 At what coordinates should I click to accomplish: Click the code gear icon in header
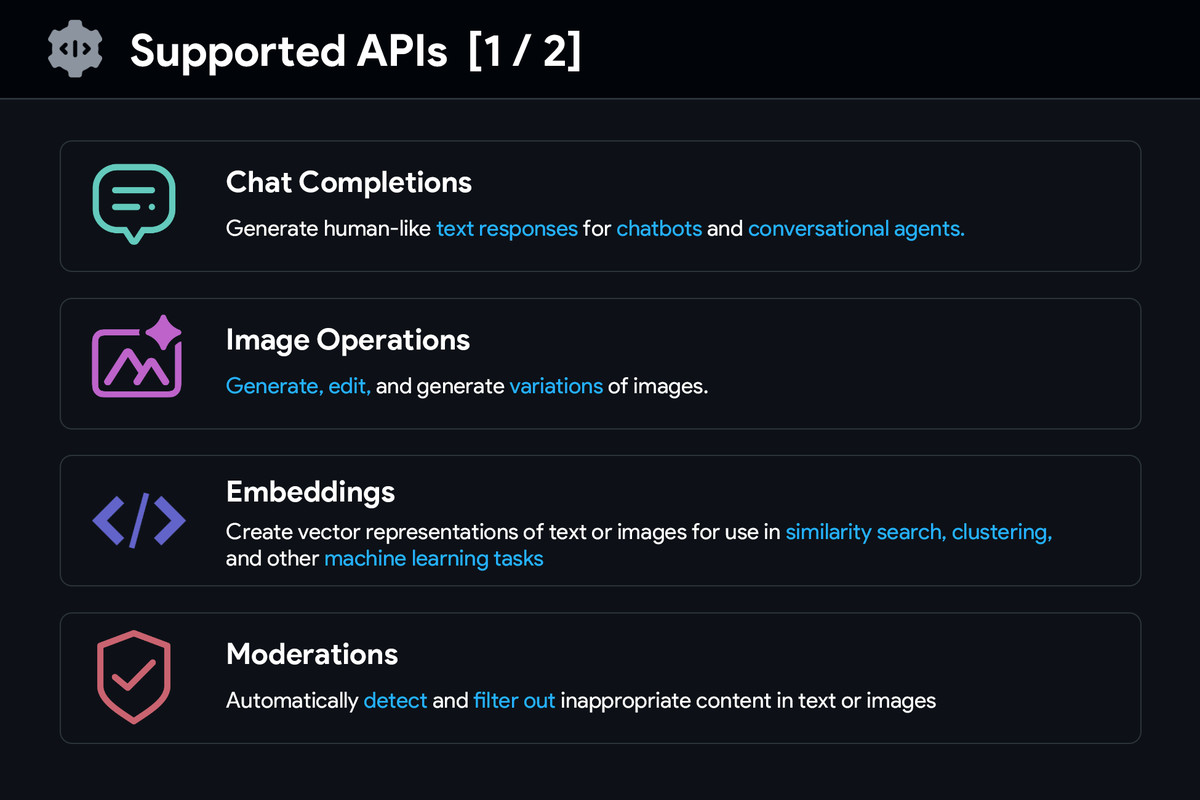[75, 49]
